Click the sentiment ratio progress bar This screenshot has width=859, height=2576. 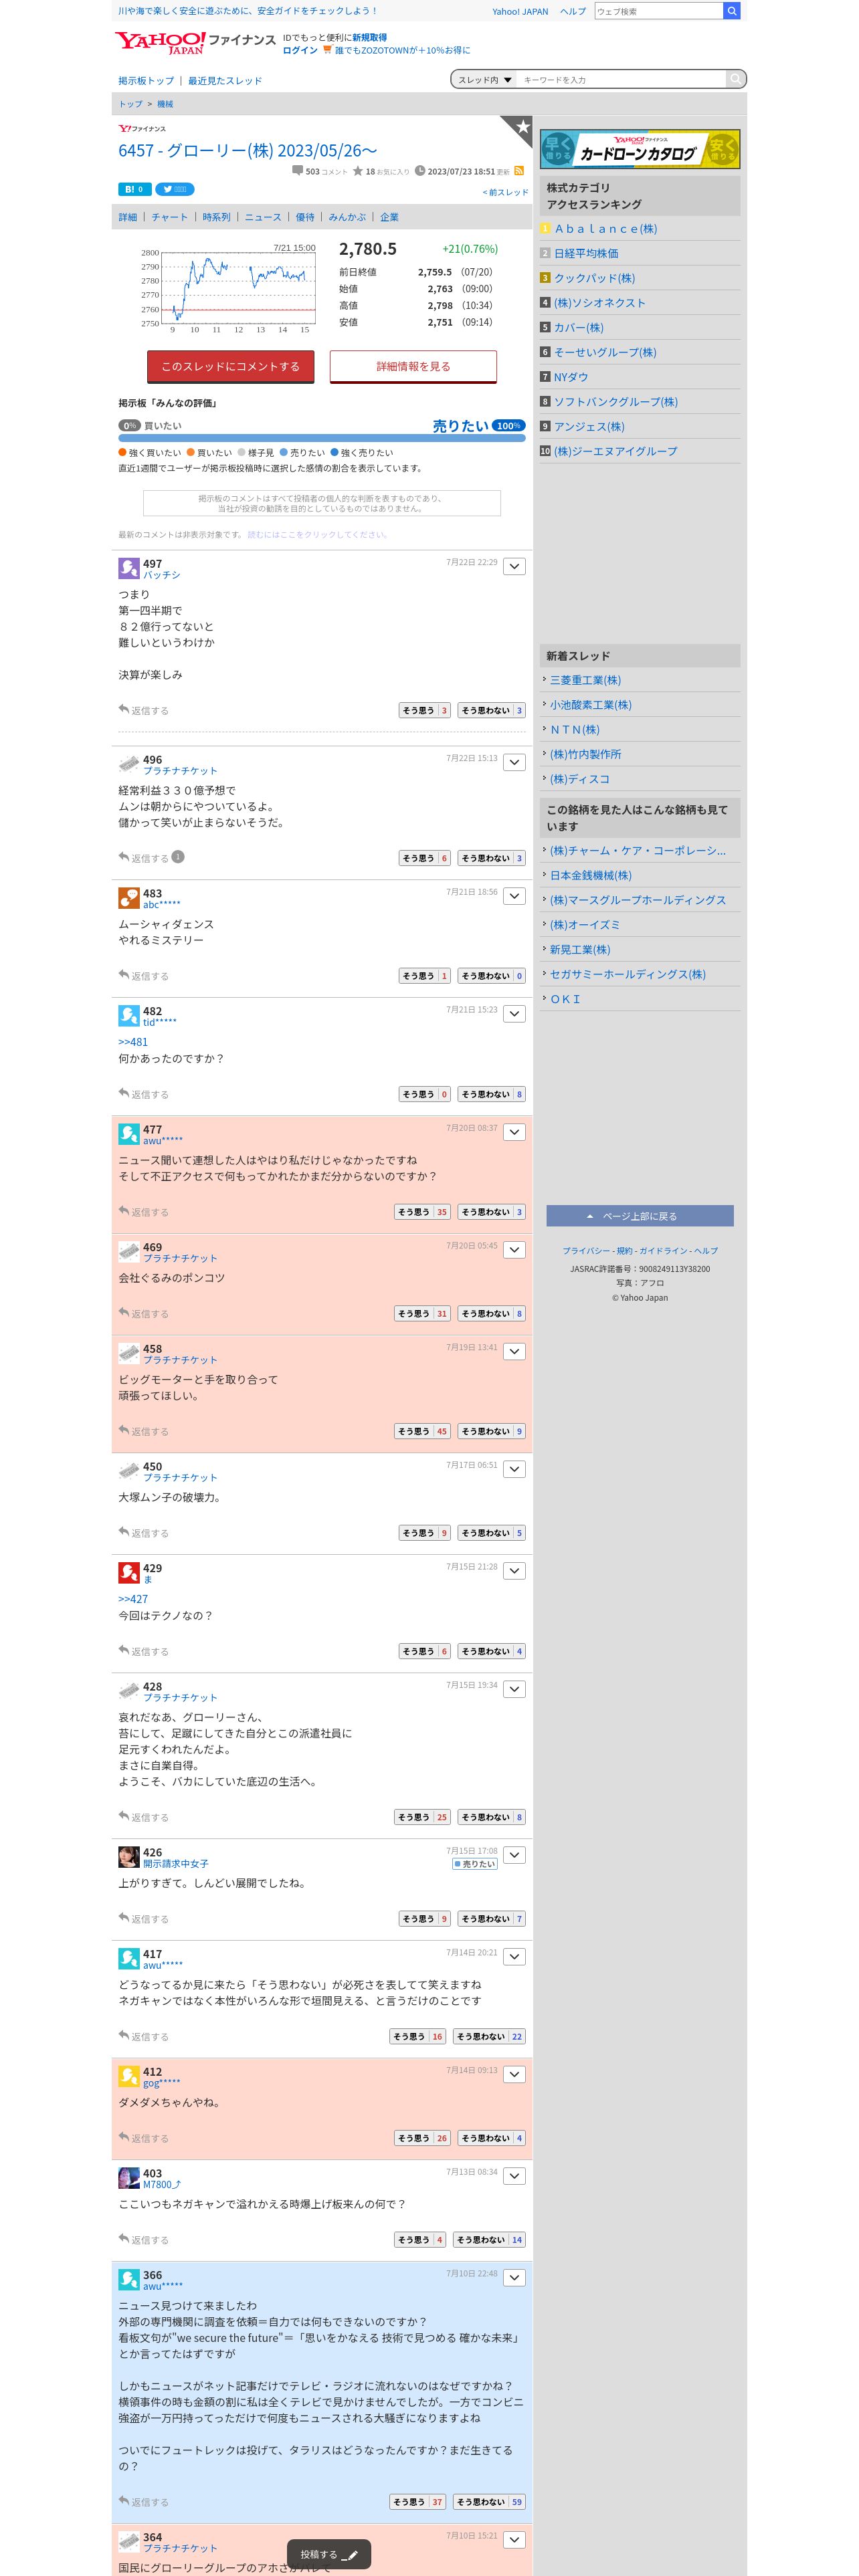click(322, 438)
